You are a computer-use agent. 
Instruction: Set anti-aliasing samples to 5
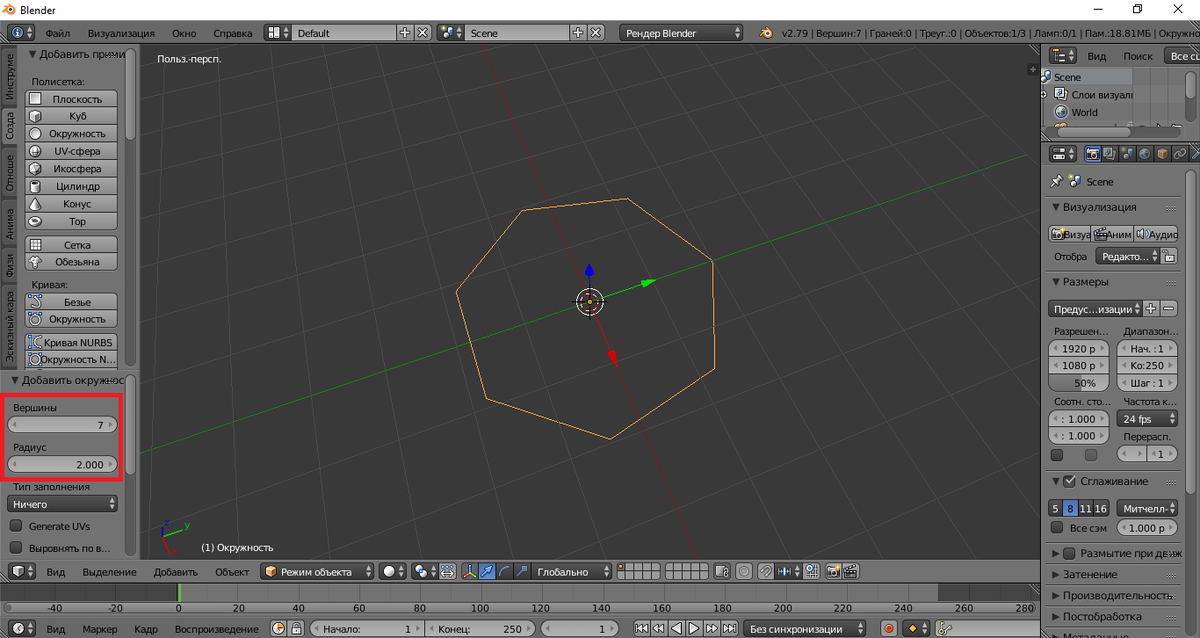click(x=1056, y=509)
